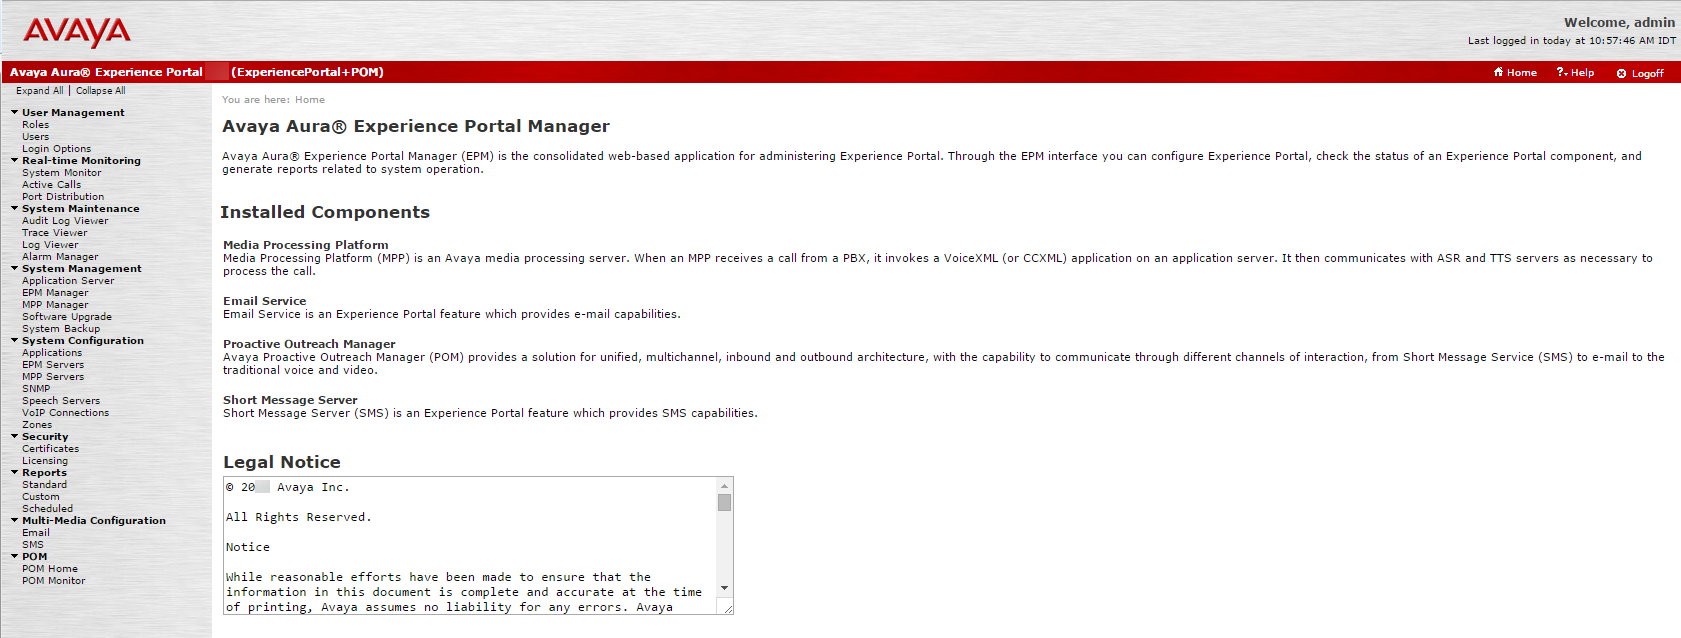The width and height of the screenshot is (1681, 638).
Task: Open the Log Viewer link
Action: point(50,245)
